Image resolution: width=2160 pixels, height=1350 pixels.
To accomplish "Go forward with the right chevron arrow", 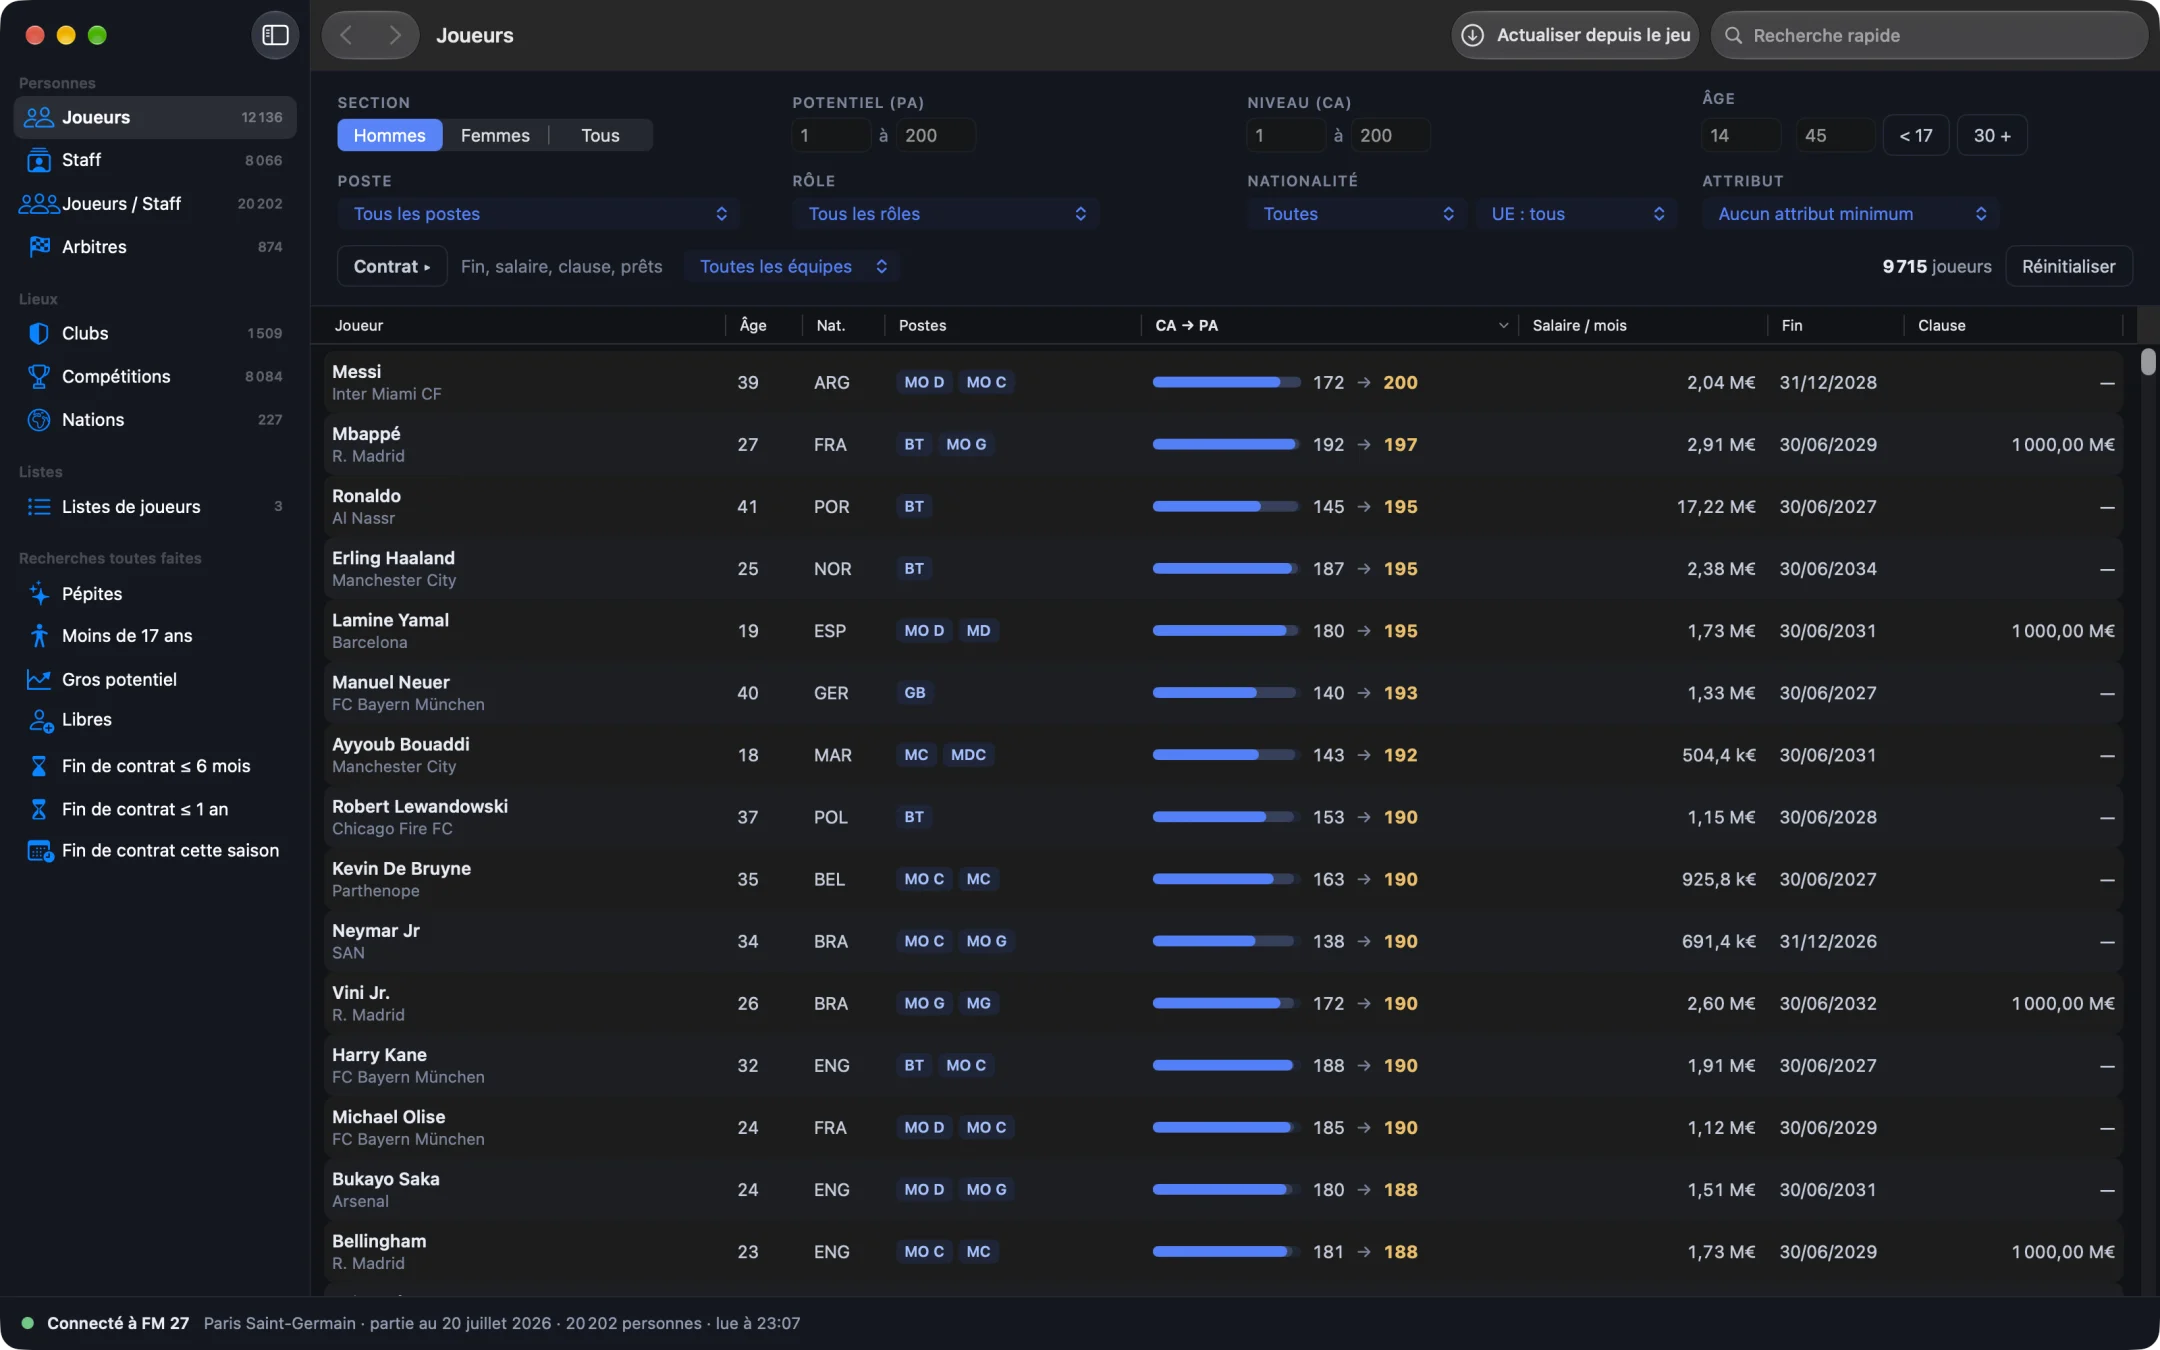I will 395,35.
